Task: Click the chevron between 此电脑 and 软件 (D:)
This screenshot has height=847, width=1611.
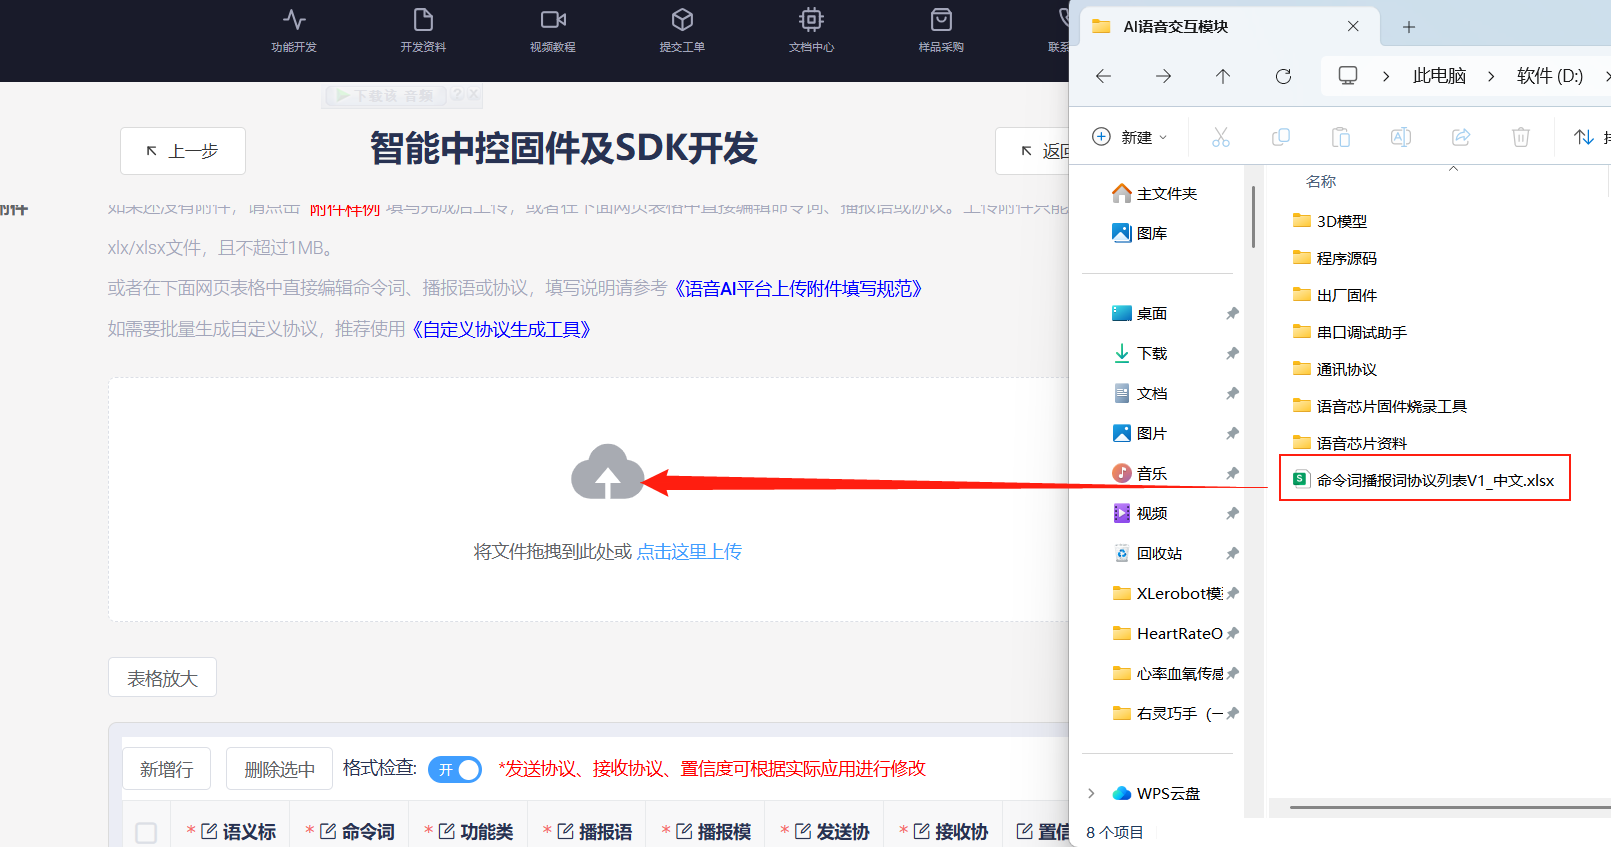Action: point(1491,76)
